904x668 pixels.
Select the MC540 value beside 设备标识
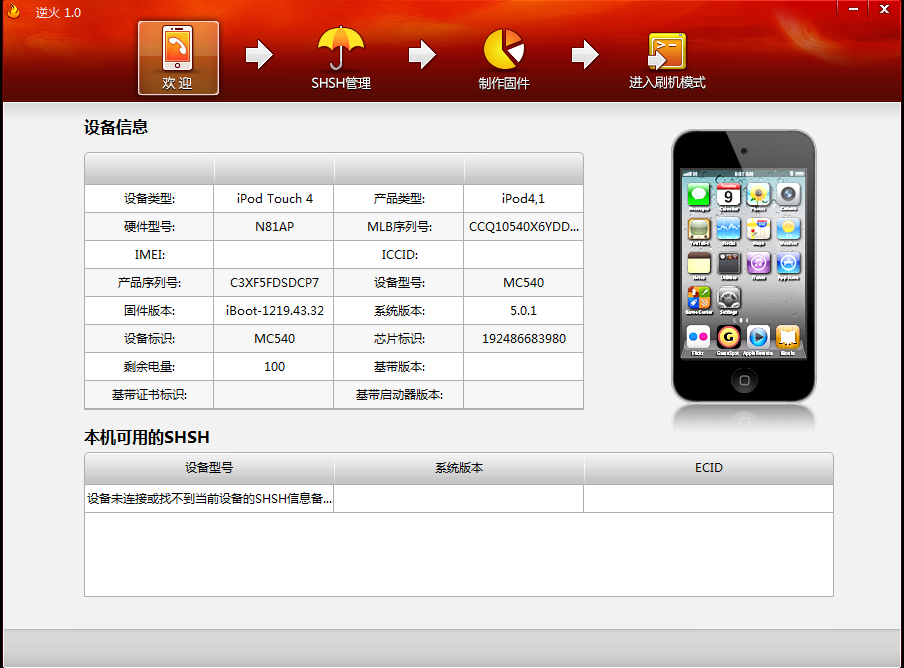274,339
